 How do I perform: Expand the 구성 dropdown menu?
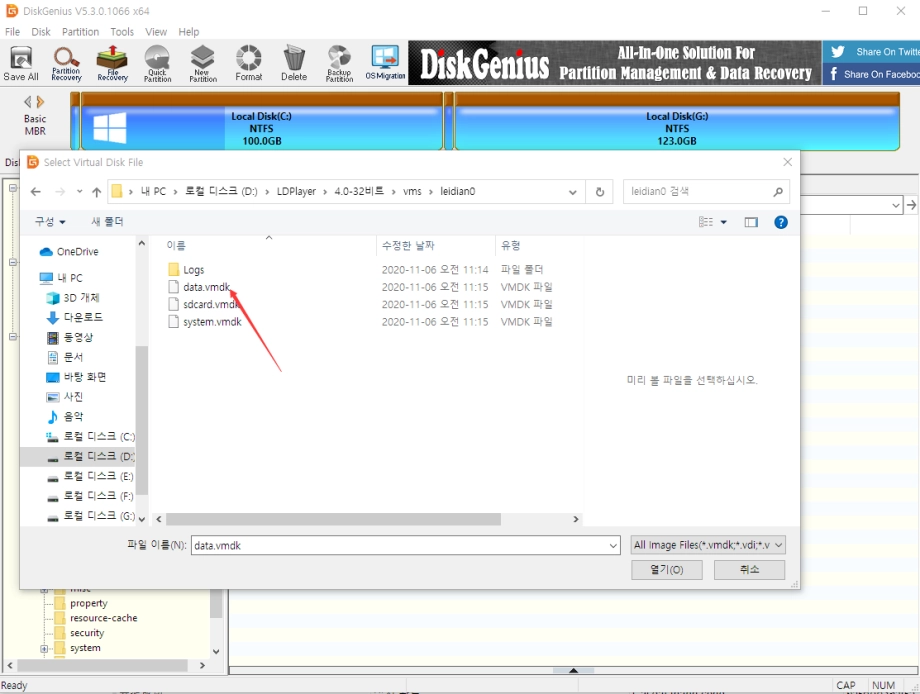click(x=50, y=222)
